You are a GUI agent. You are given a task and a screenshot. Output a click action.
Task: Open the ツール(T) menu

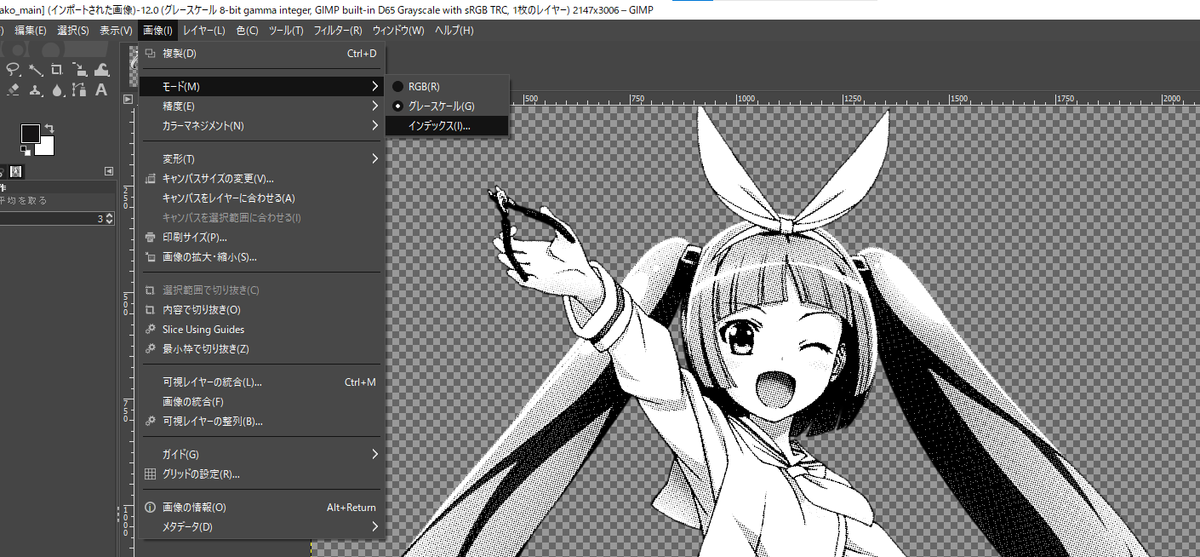click(286, 31)
